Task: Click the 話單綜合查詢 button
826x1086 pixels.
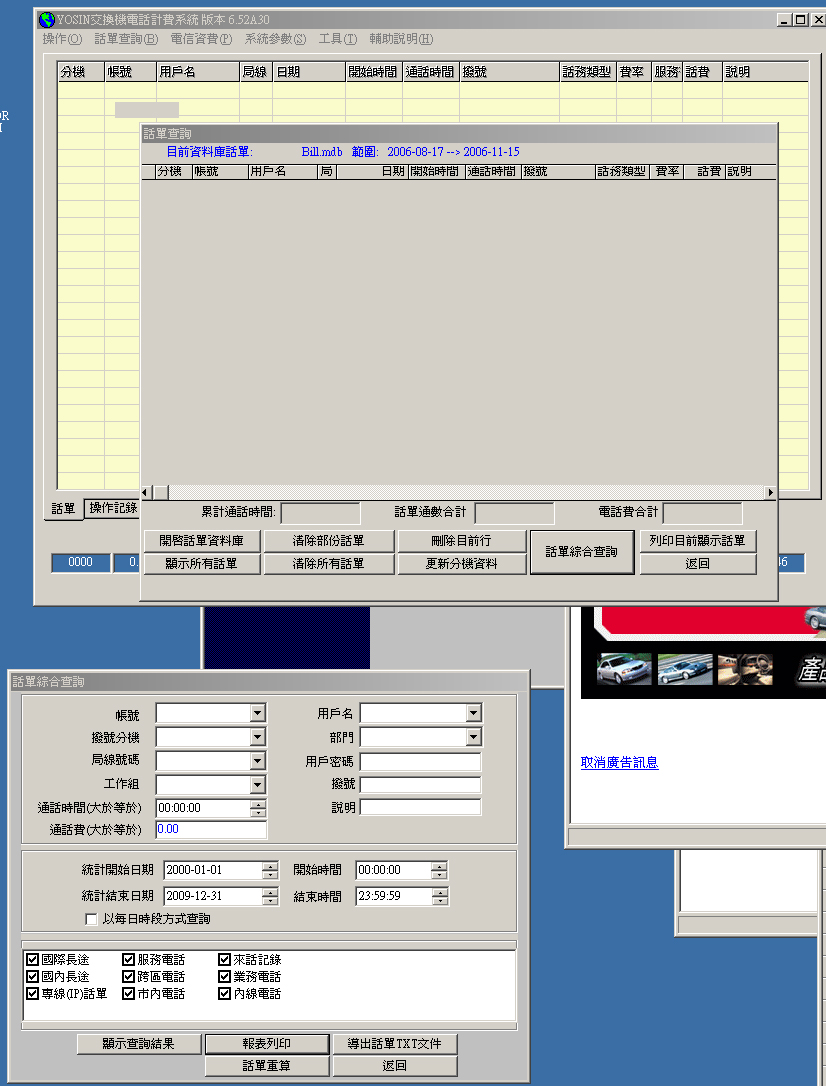Action: click(581, 552)
